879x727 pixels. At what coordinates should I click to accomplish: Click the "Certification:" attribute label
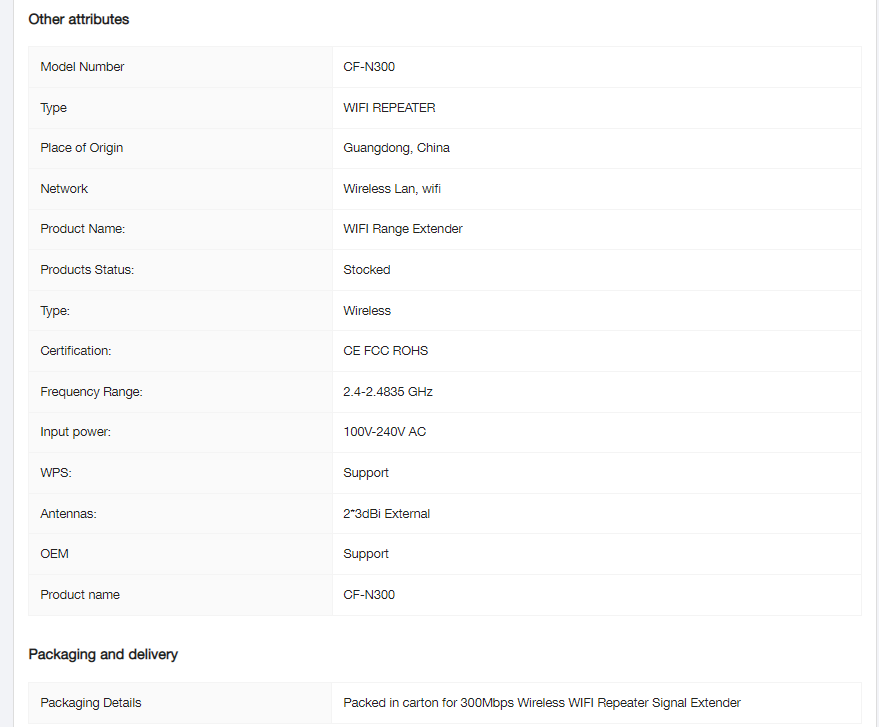(76, 351)
